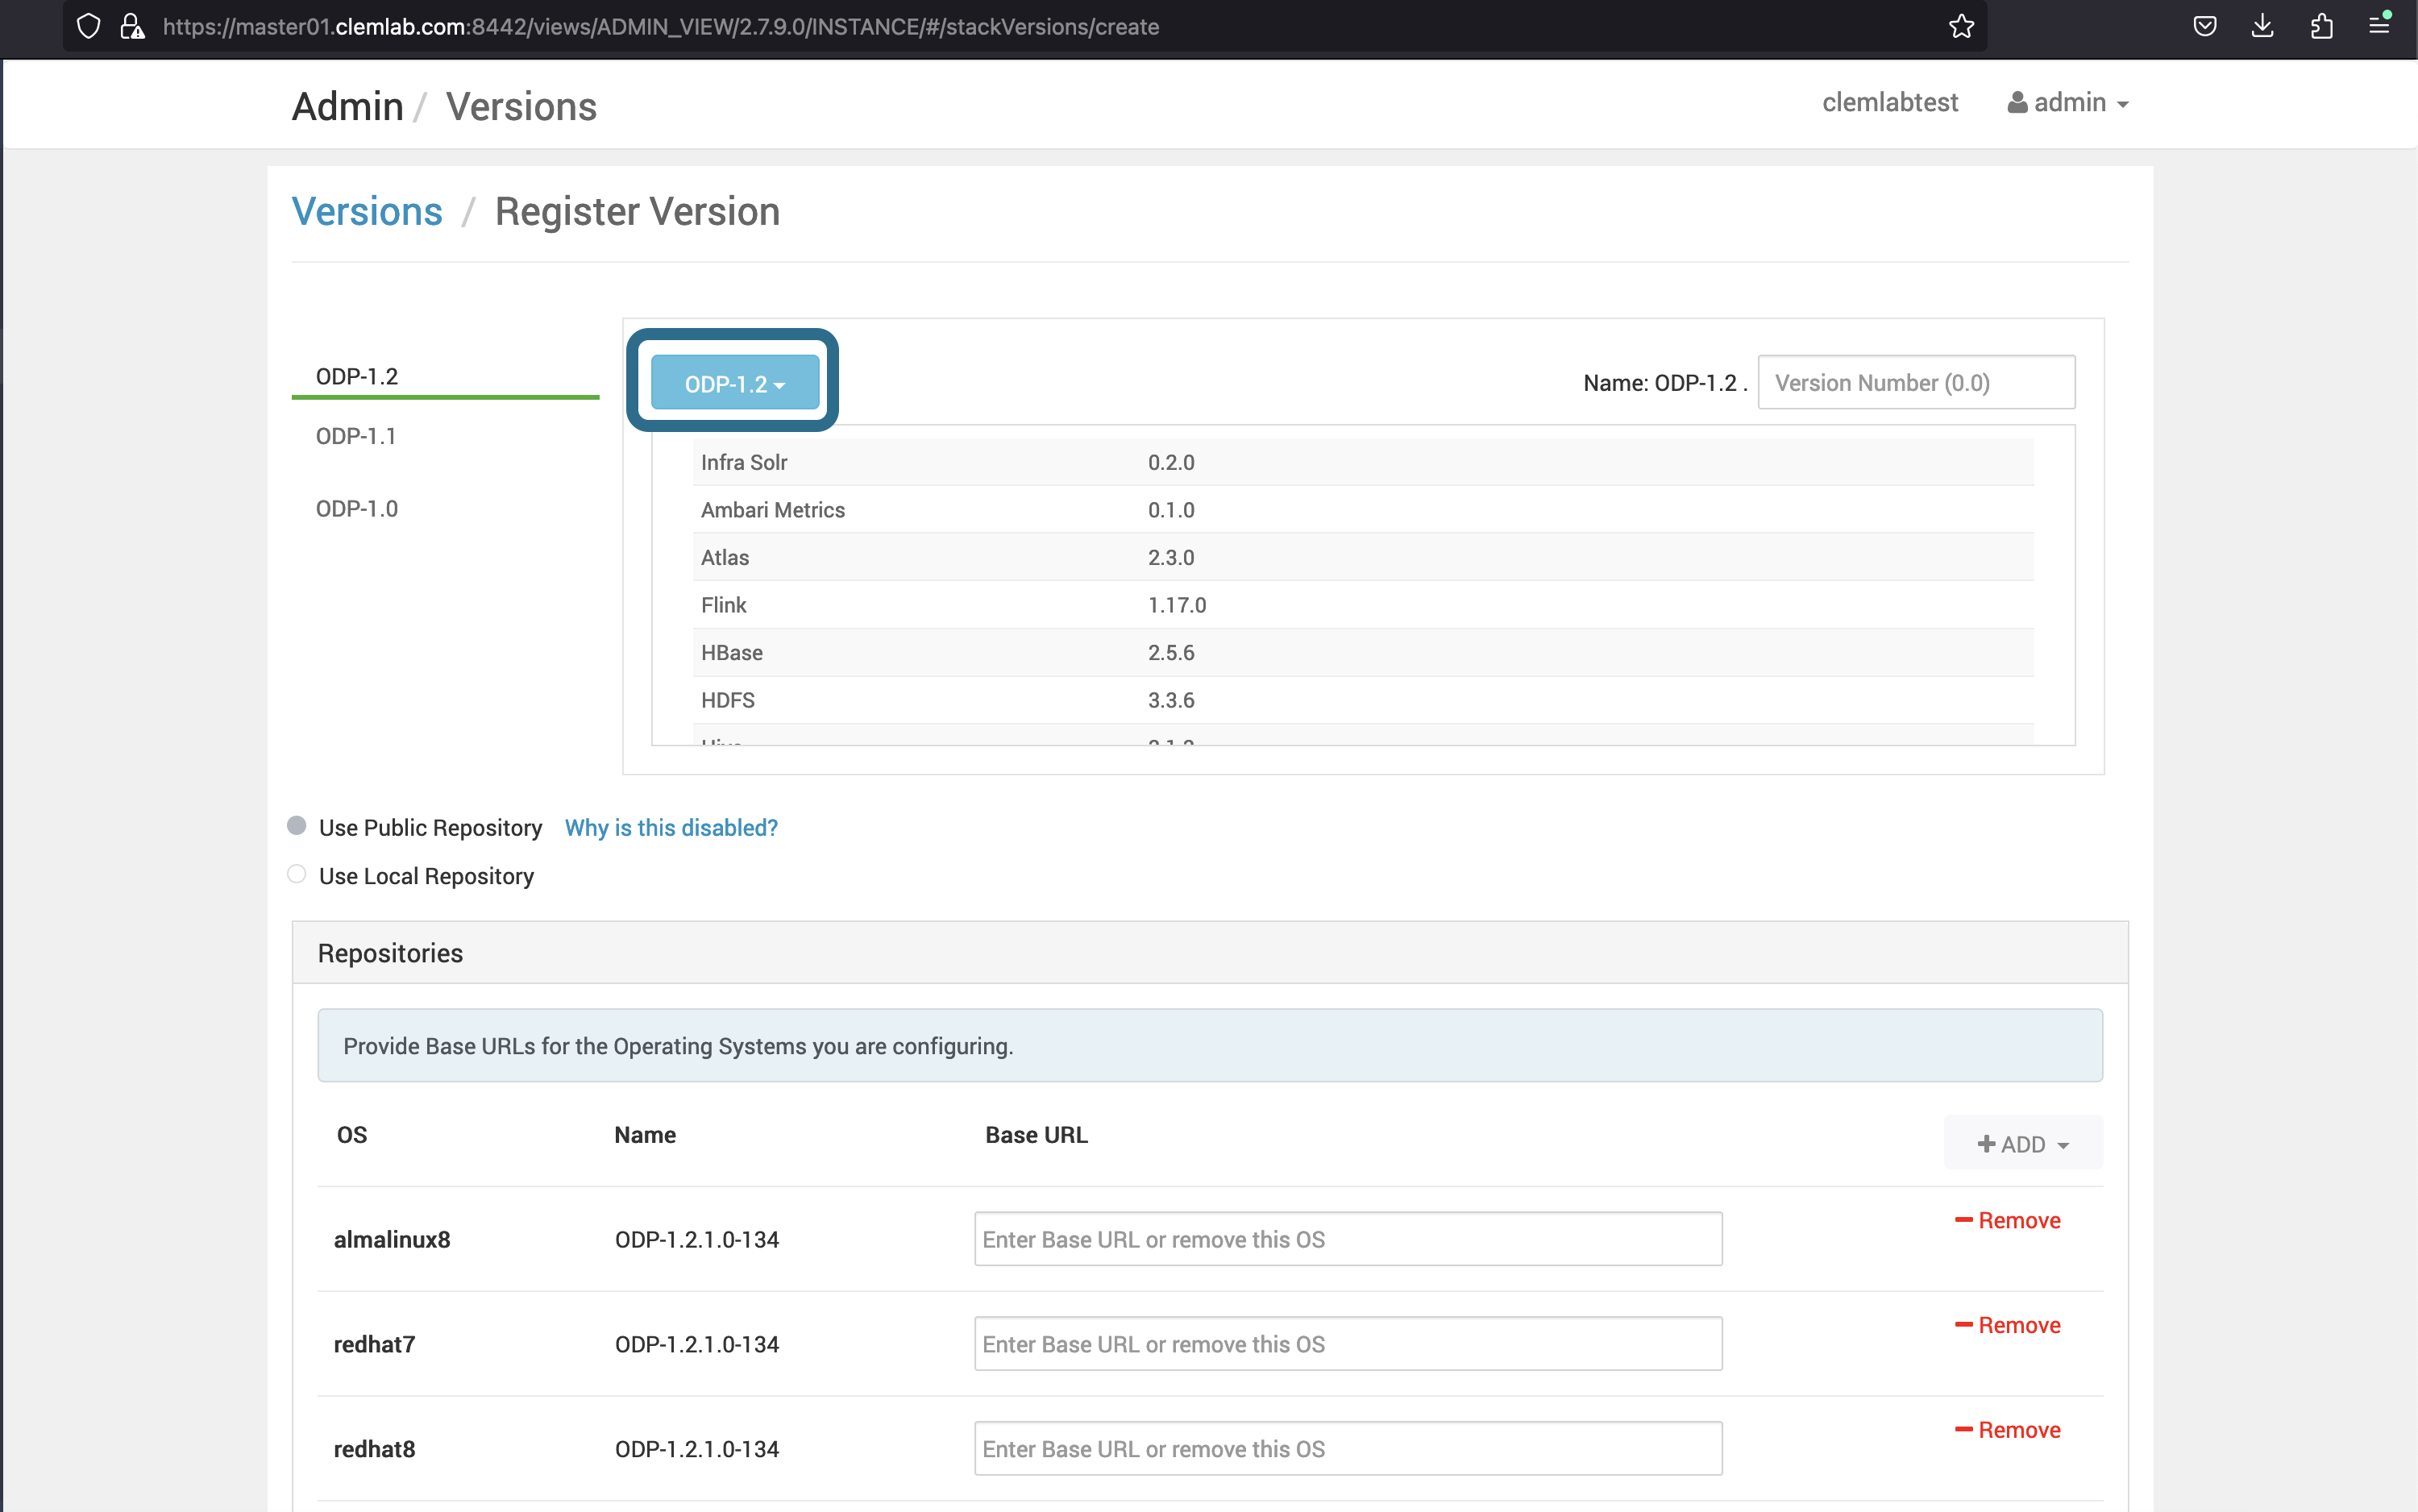Viewport: 2418px width, 1512px height.
Task: Remove almalinux8 repository entry
Action: click(2005, 1221)
